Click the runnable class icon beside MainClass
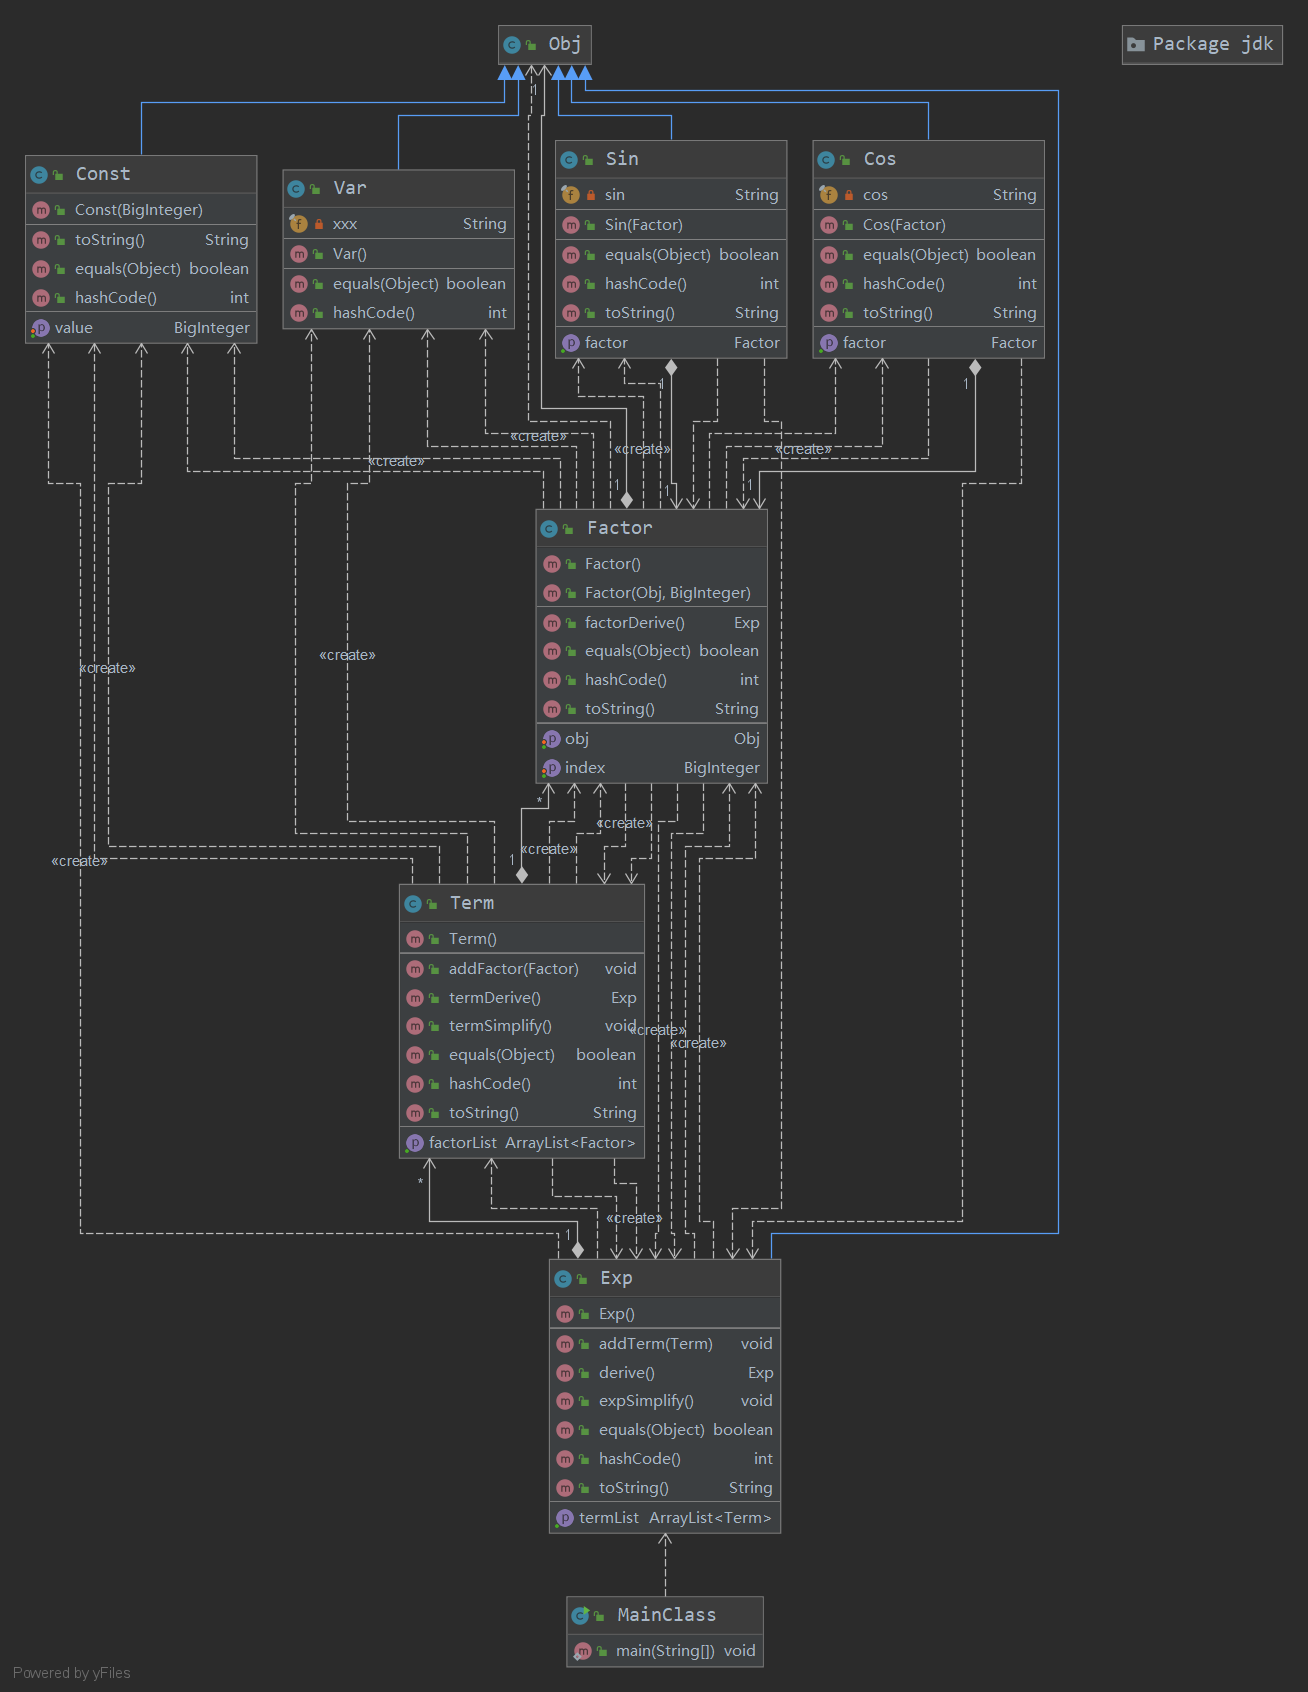Screen dimensions: 1308x1692 (x=580, y=1615)
